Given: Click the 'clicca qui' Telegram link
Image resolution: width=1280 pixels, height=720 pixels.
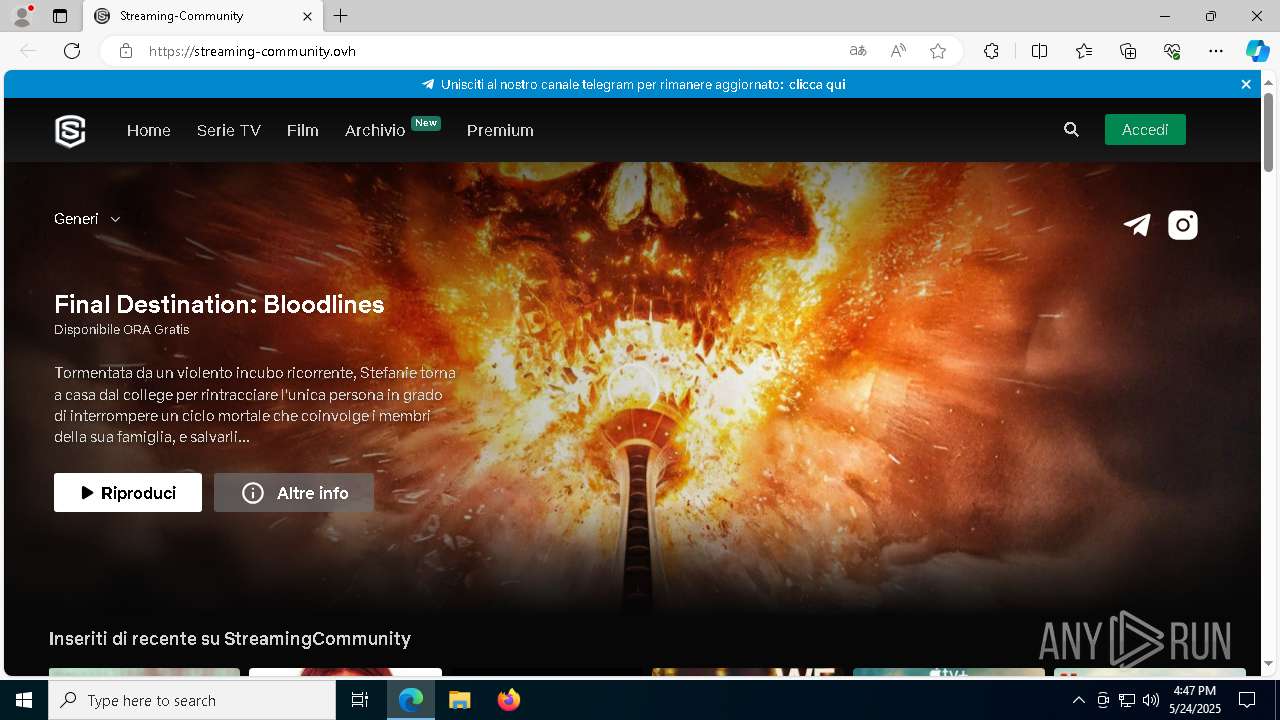Looking at the screenshot, I should (x=817, y=84).
